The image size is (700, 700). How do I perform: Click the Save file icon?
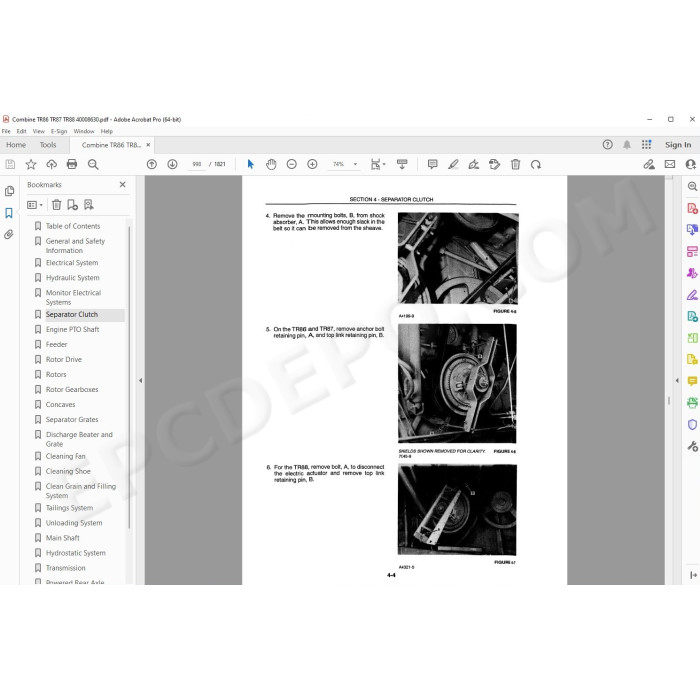click(x=10, y=164)
